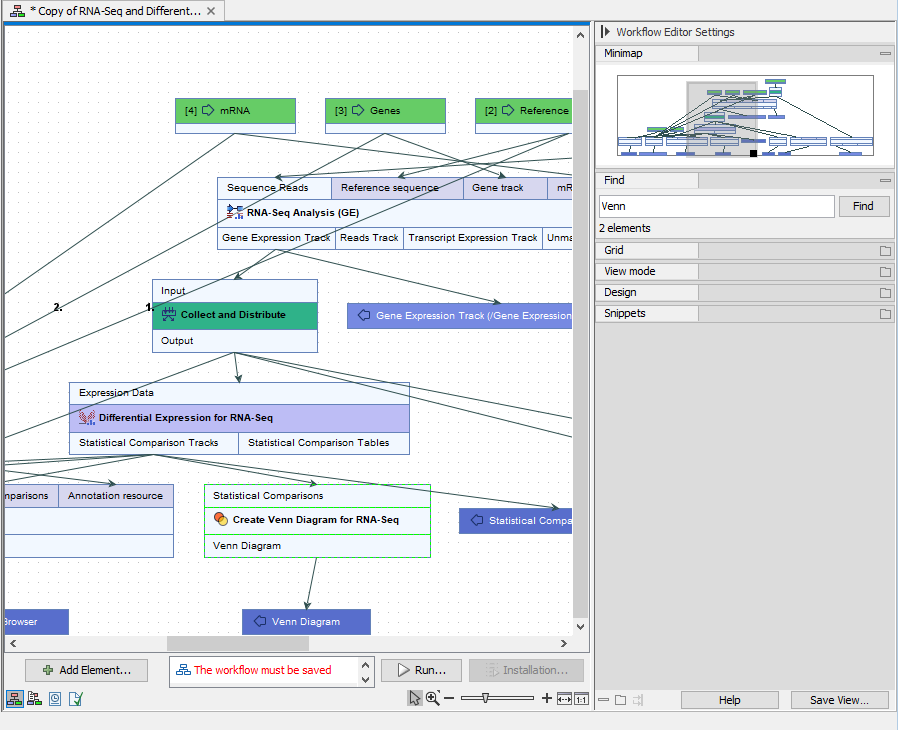898x730 pixels.
Task: Select the pointer tool in the bottom toolbar
Action: click(414, 697)
